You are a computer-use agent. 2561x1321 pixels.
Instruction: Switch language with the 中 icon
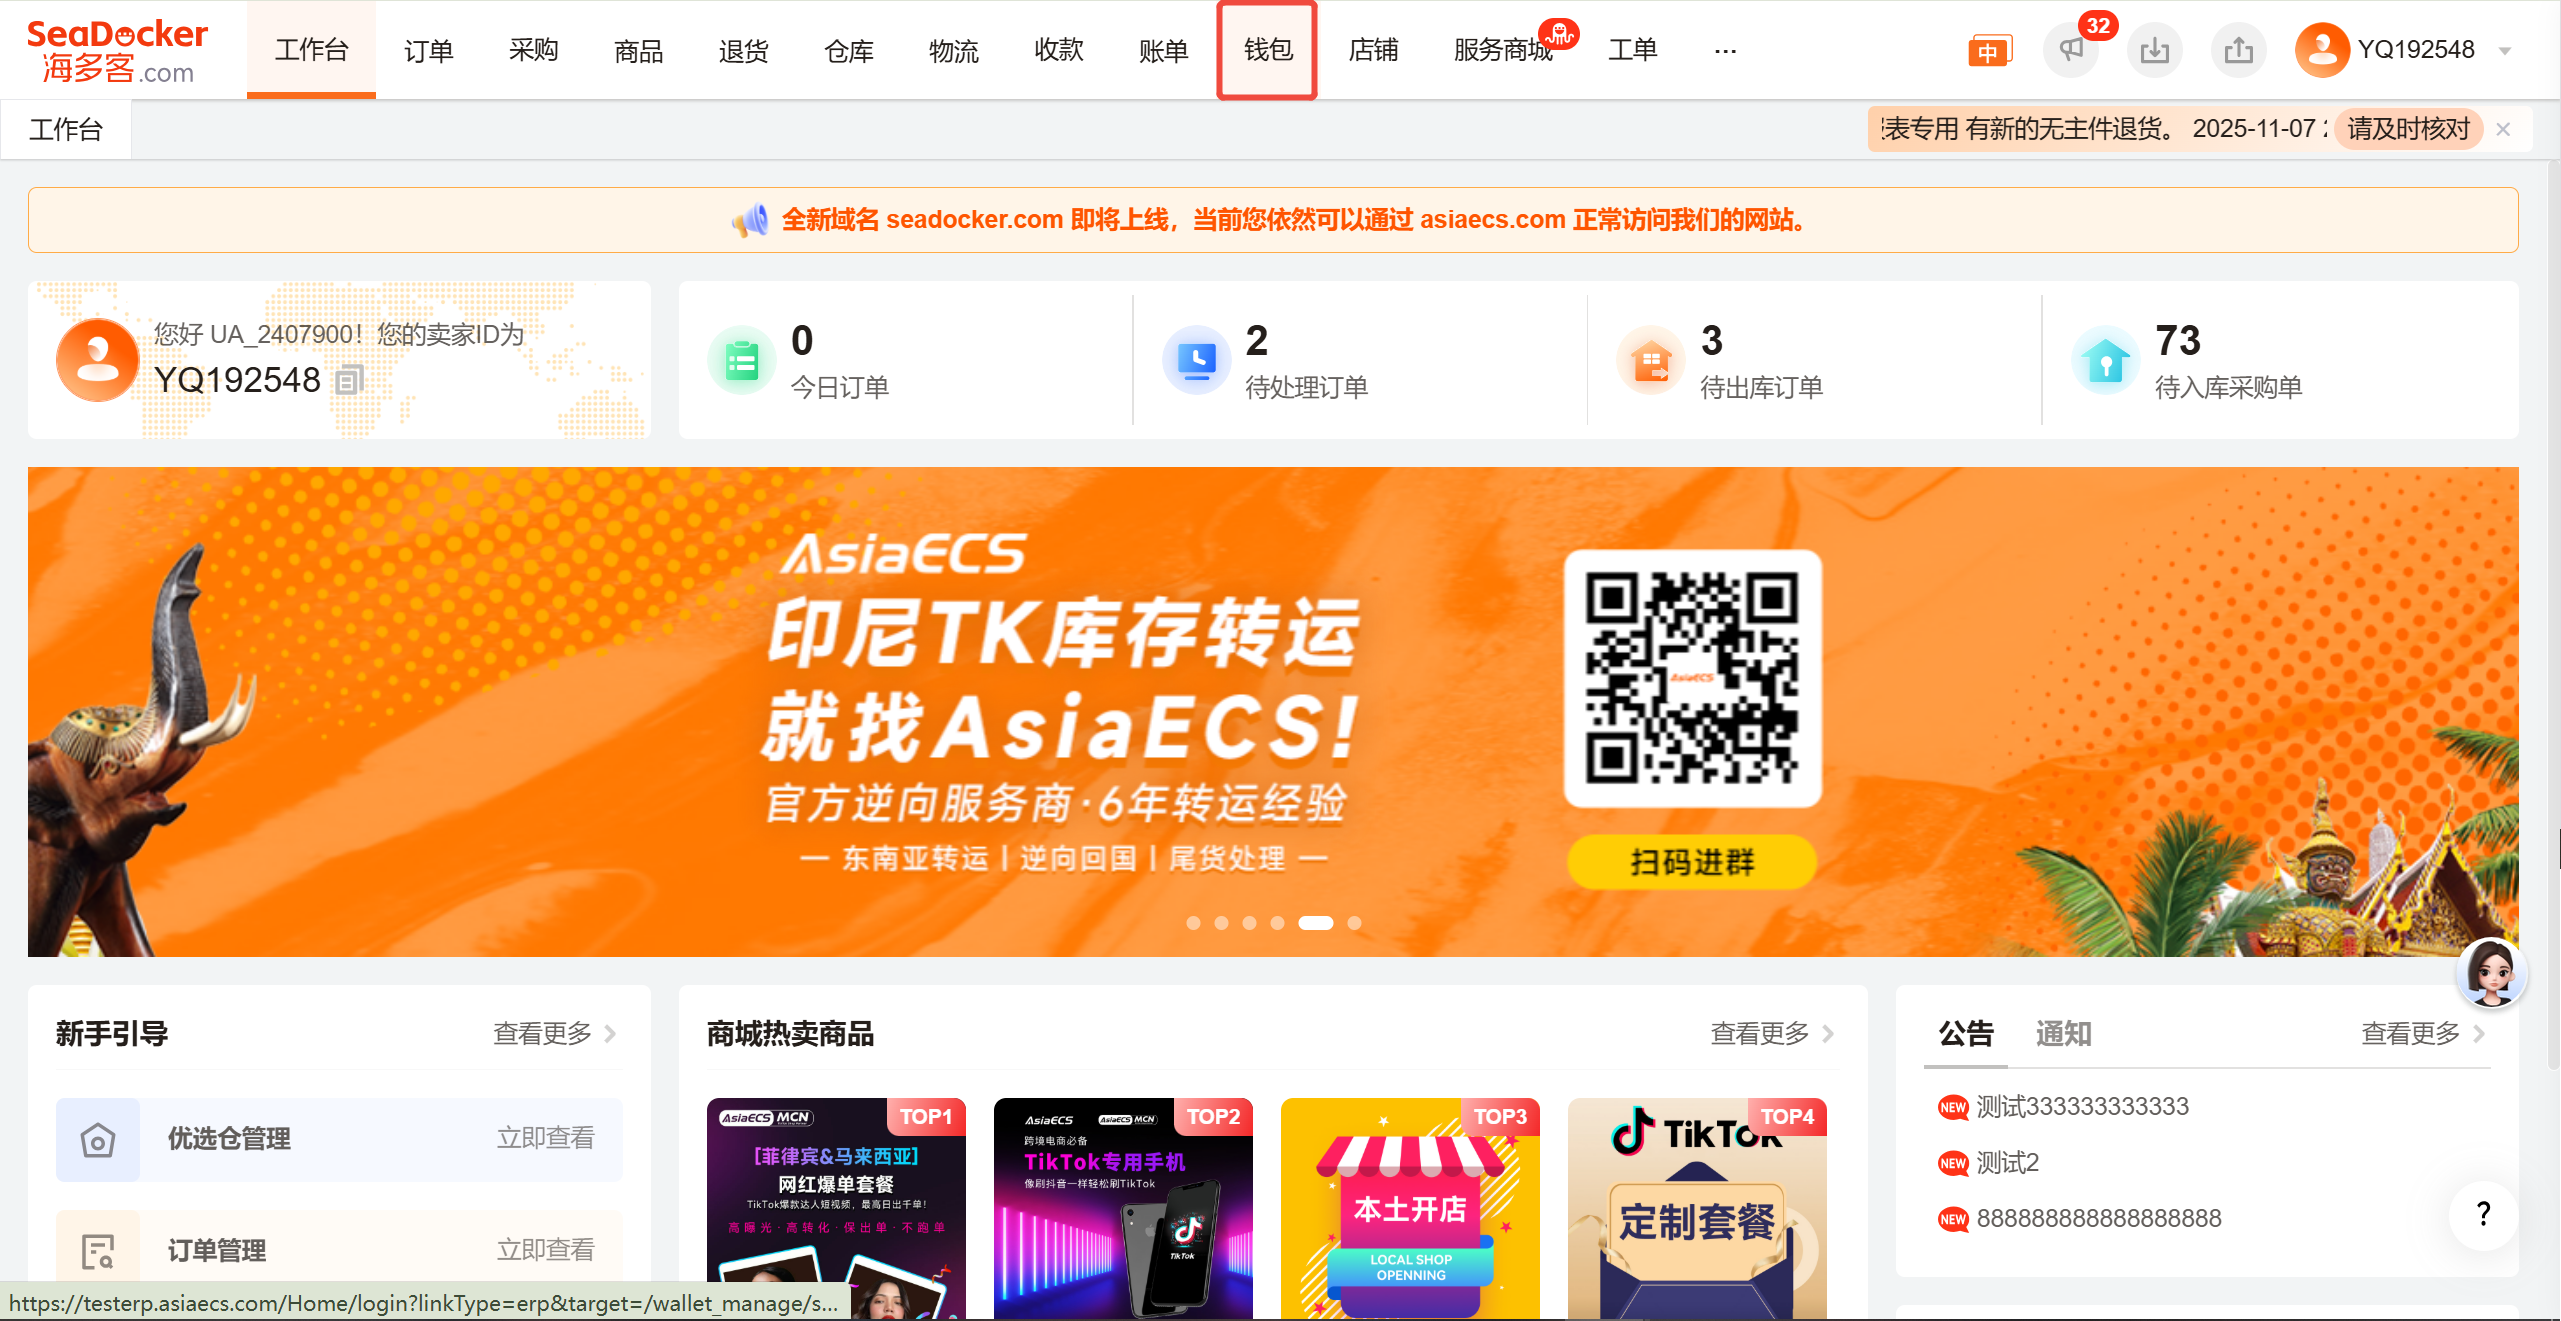(x=1988, y=51)
